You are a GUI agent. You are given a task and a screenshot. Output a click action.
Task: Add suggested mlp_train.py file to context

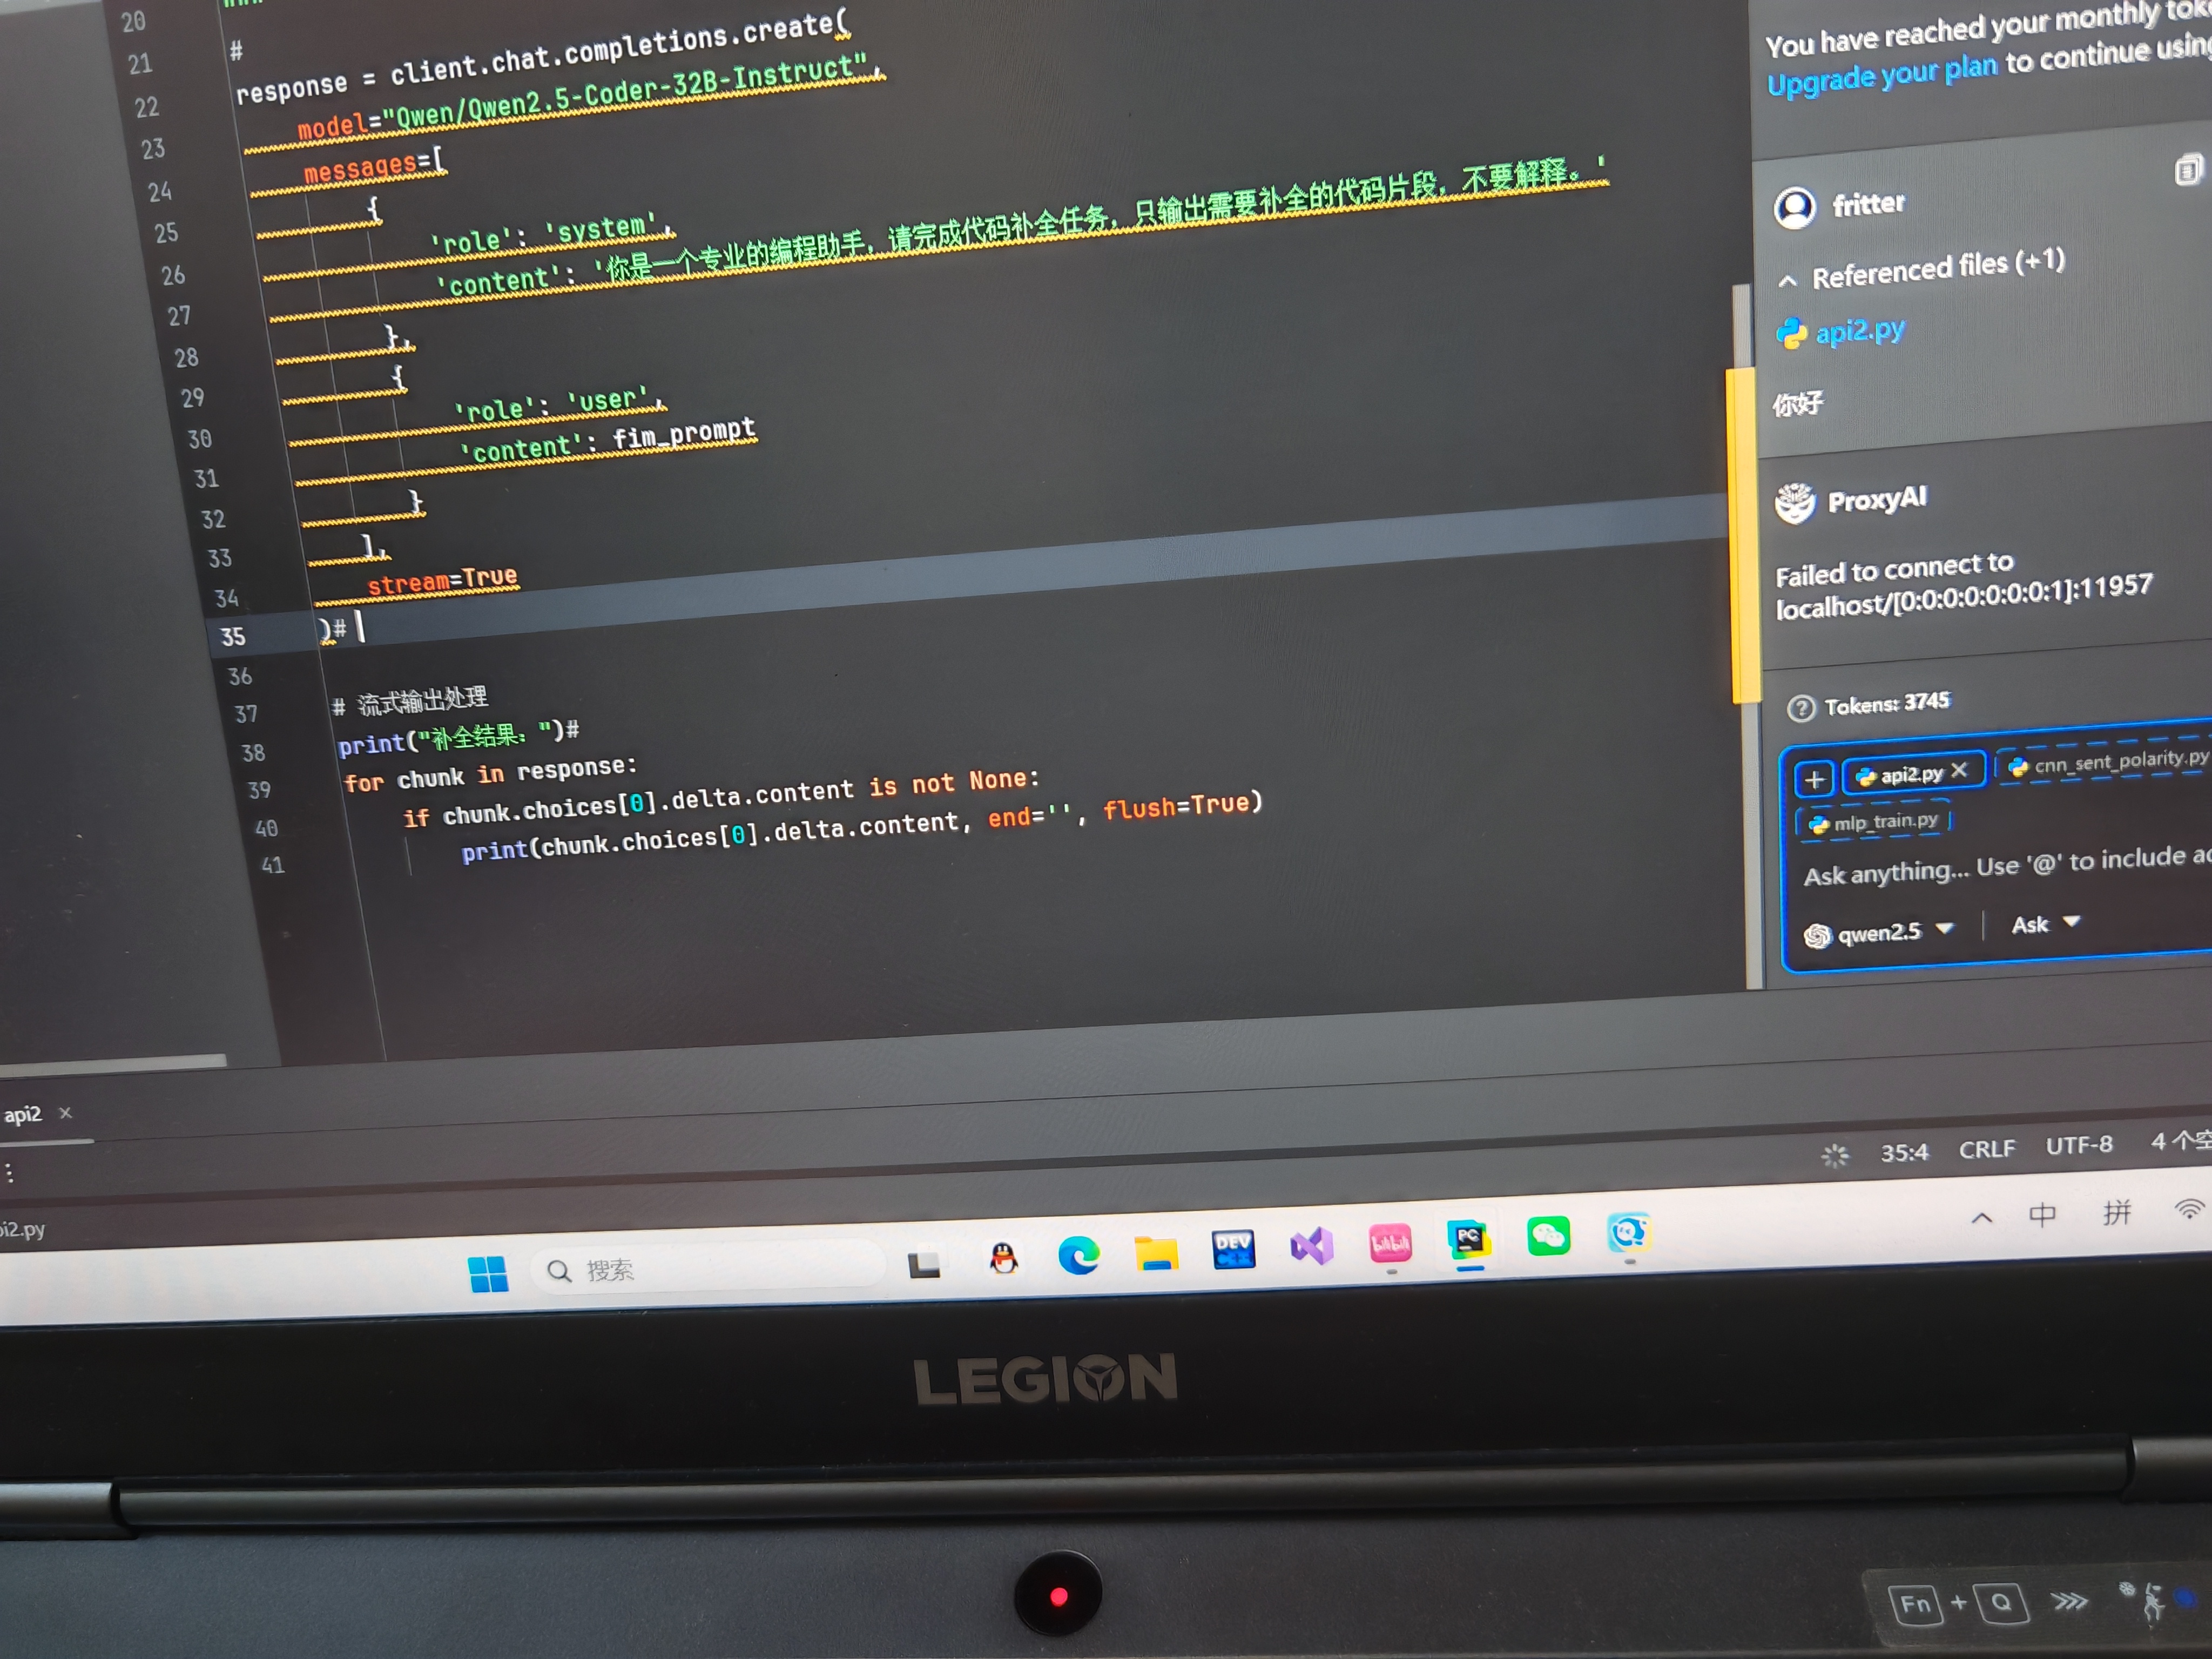tap(1875, 822)
